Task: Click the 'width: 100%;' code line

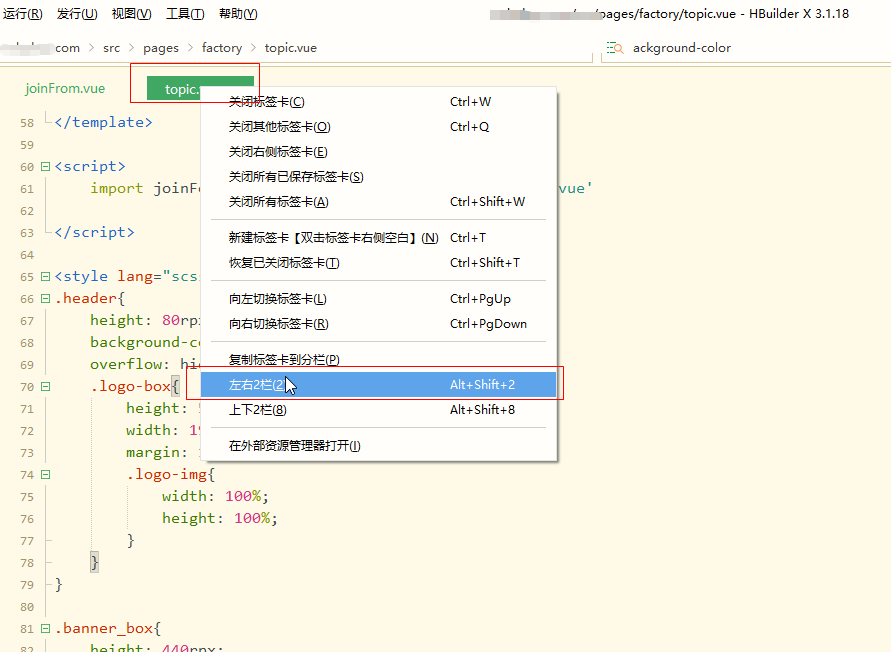Action: click(215, 496)
